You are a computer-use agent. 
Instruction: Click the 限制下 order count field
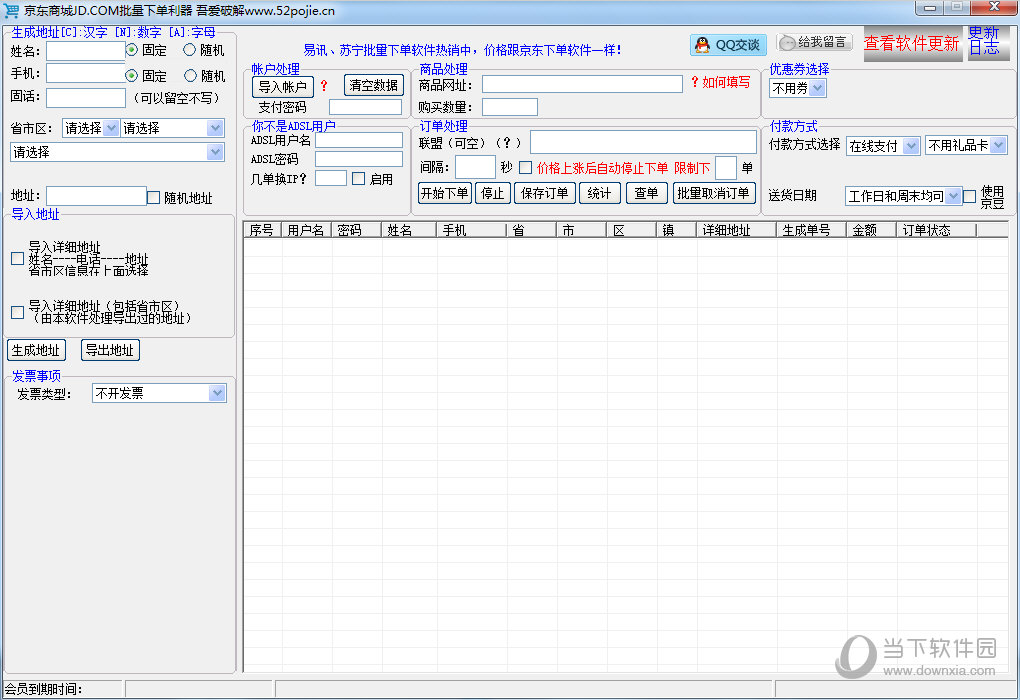pyautogui.click(x=726, y=167)
